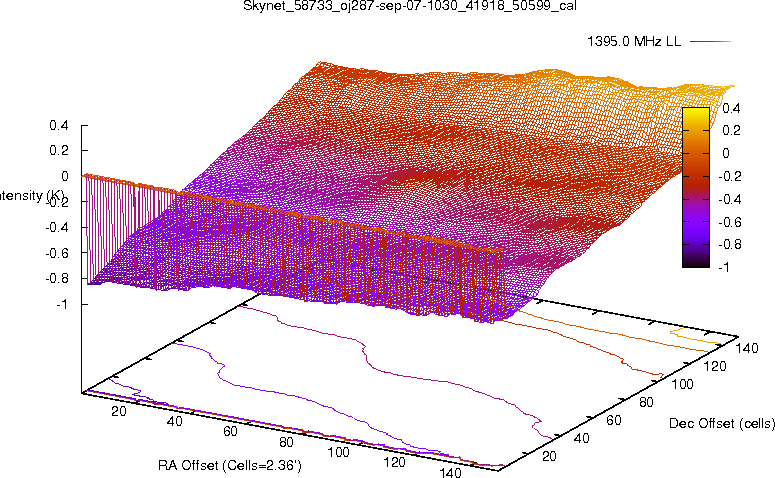Image resolution: width=775 pixels, height=478 pixels.
Task: Click the intensity axis tick label -0.4
Action: [x=57, y=227]
